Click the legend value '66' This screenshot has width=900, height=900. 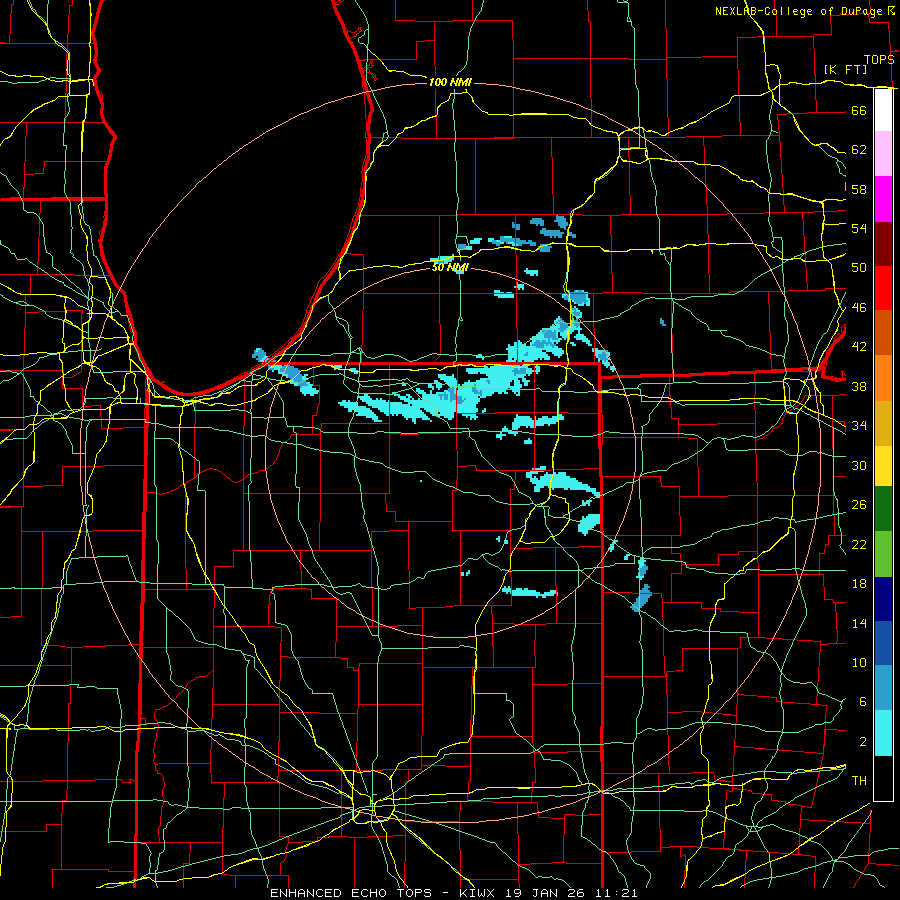click(859, 110)
